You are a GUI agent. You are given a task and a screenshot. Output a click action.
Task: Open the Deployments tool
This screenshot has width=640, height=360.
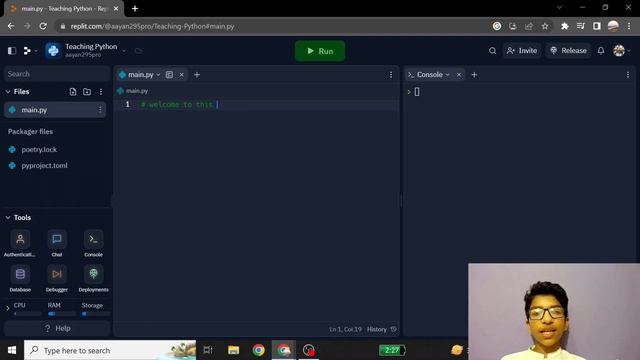pos(93,279)
